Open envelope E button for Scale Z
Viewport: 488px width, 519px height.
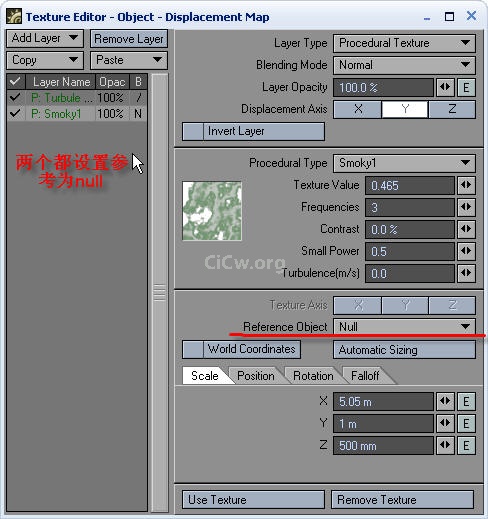pyautogui.click(x=466, y=445)
